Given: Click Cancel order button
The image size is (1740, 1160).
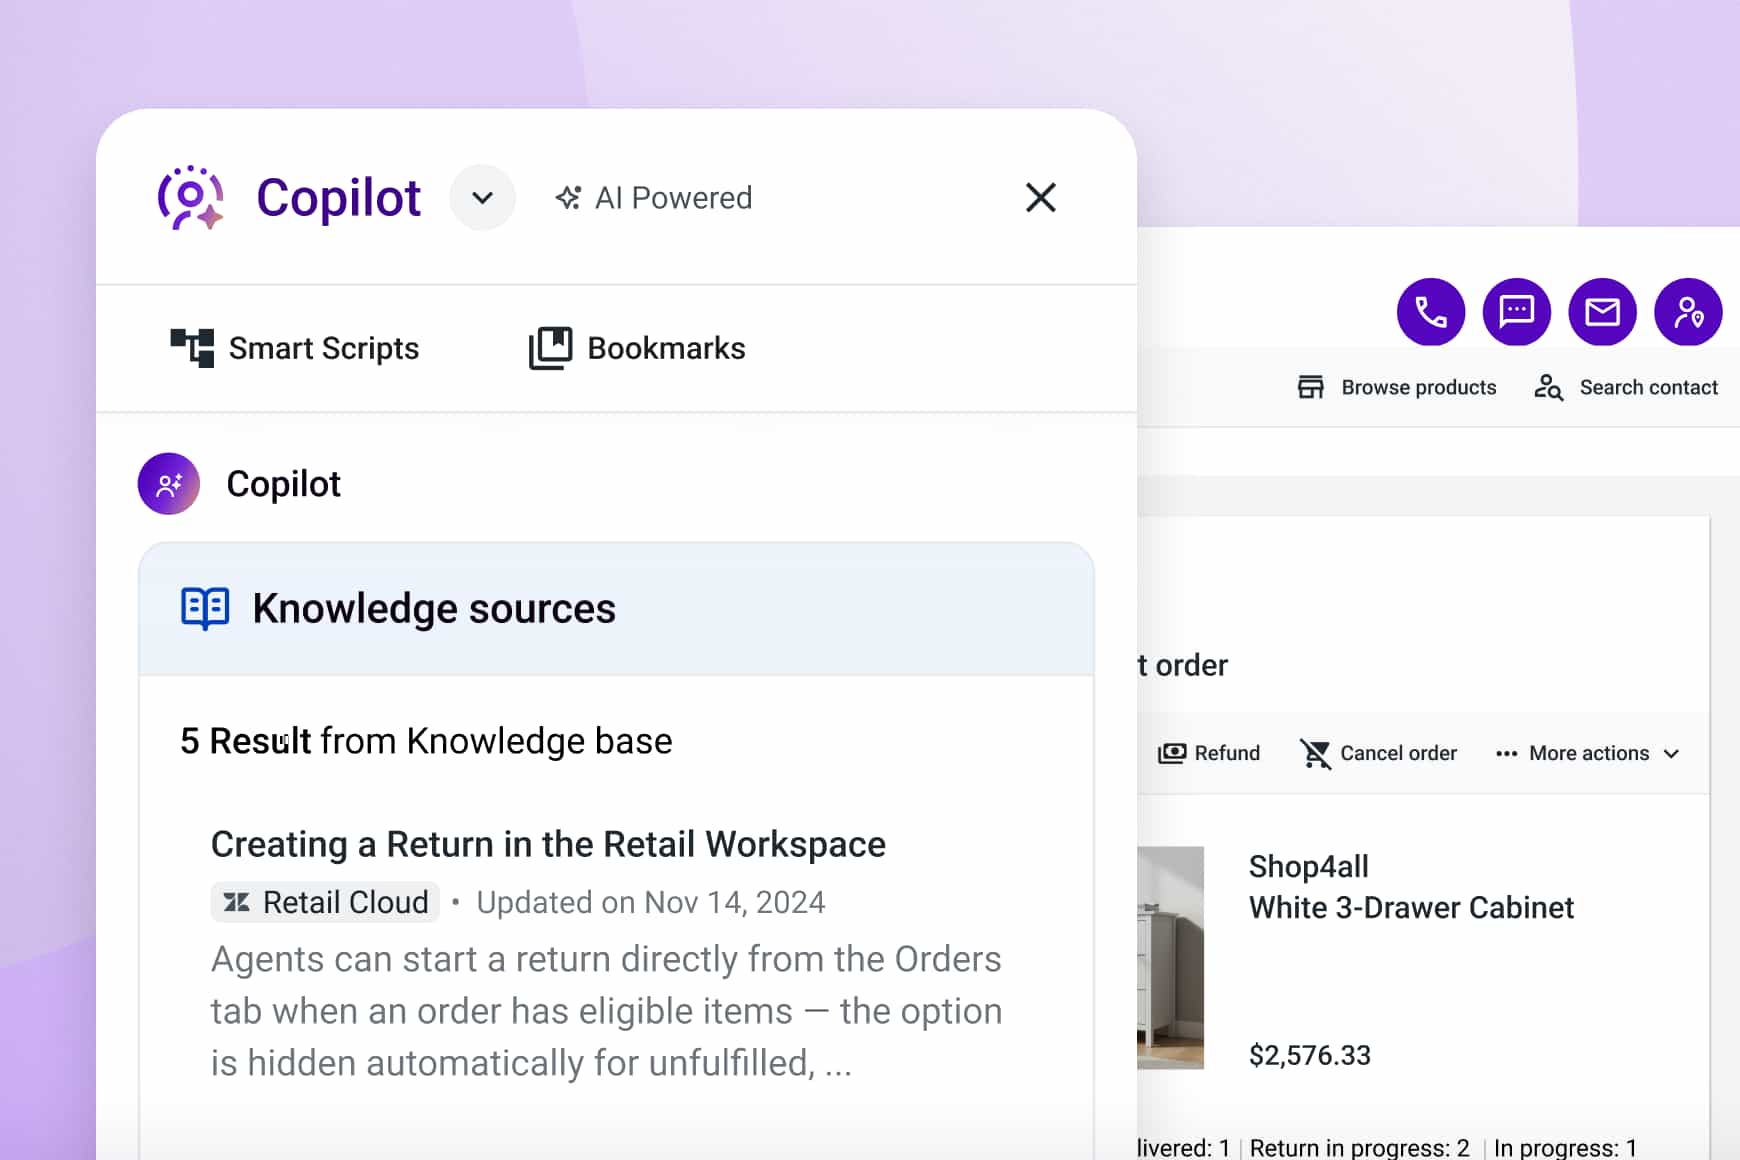Looking at the screenshot, I should pos(1378,753).
